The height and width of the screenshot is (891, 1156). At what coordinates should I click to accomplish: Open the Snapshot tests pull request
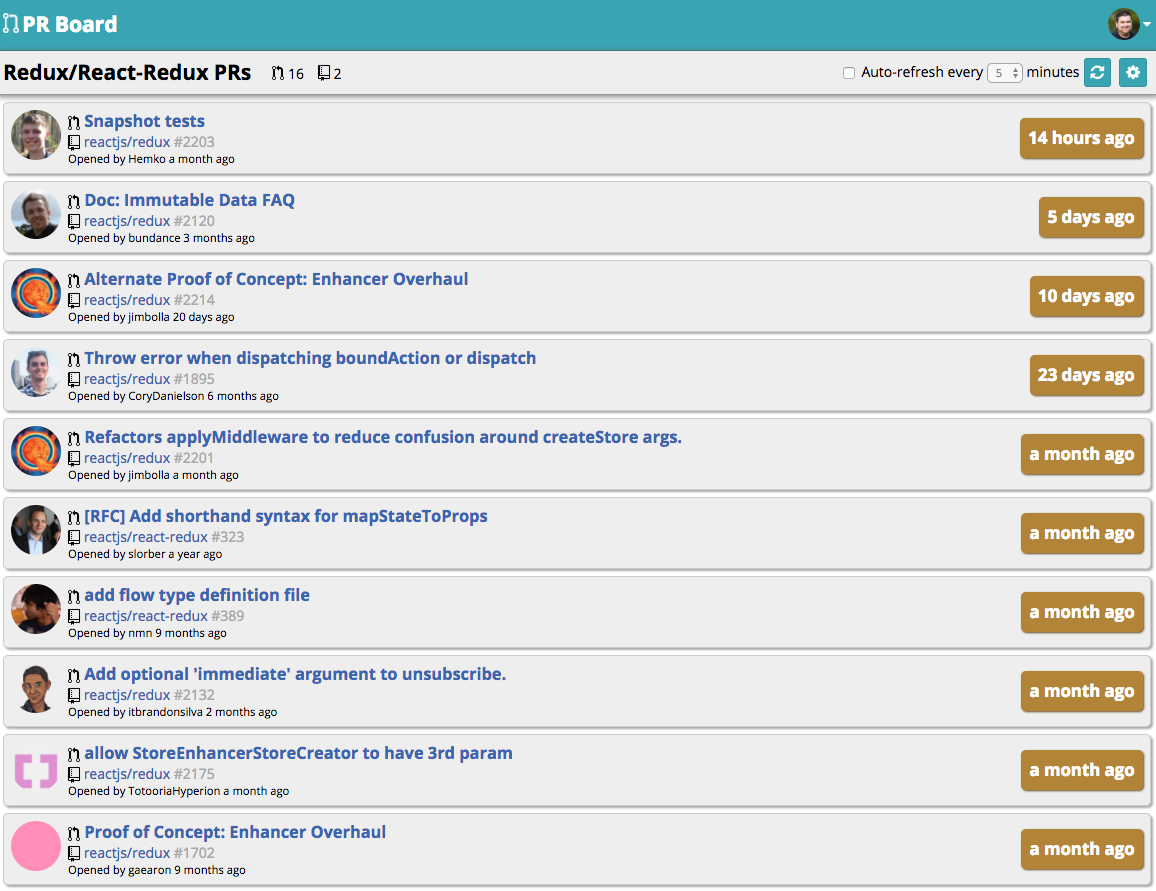(x=144, y=121)
